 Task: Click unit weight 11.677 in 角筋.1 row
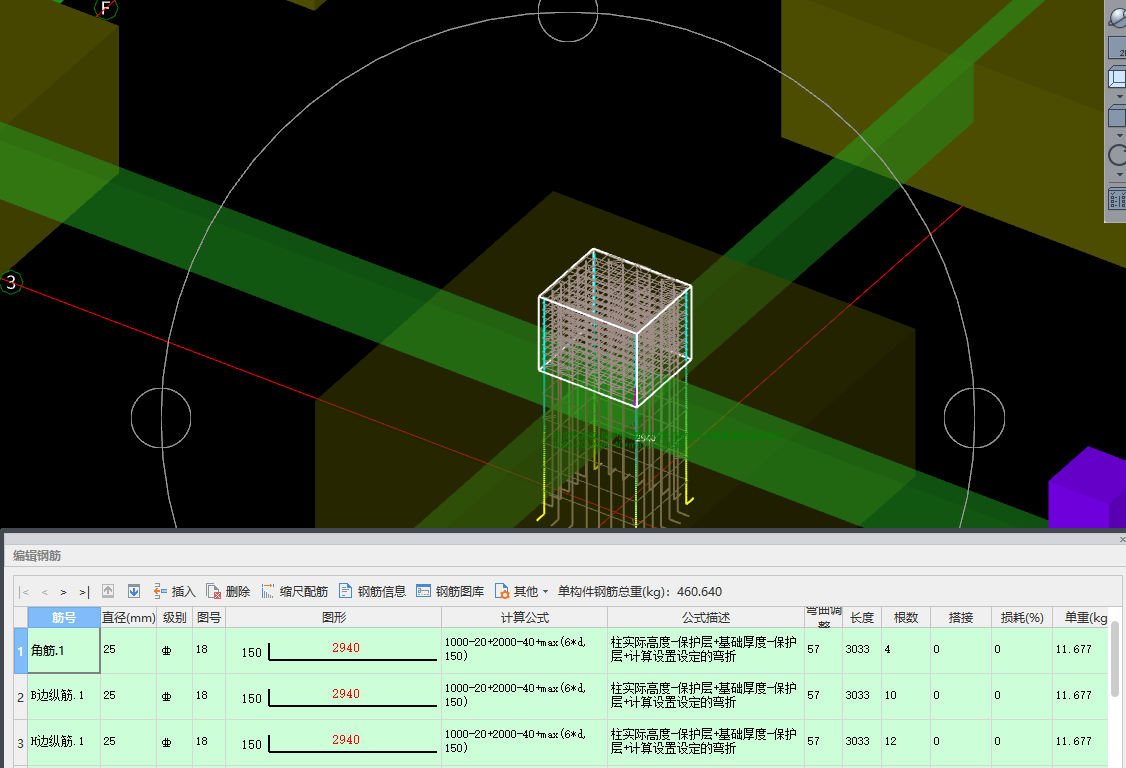1074,649
